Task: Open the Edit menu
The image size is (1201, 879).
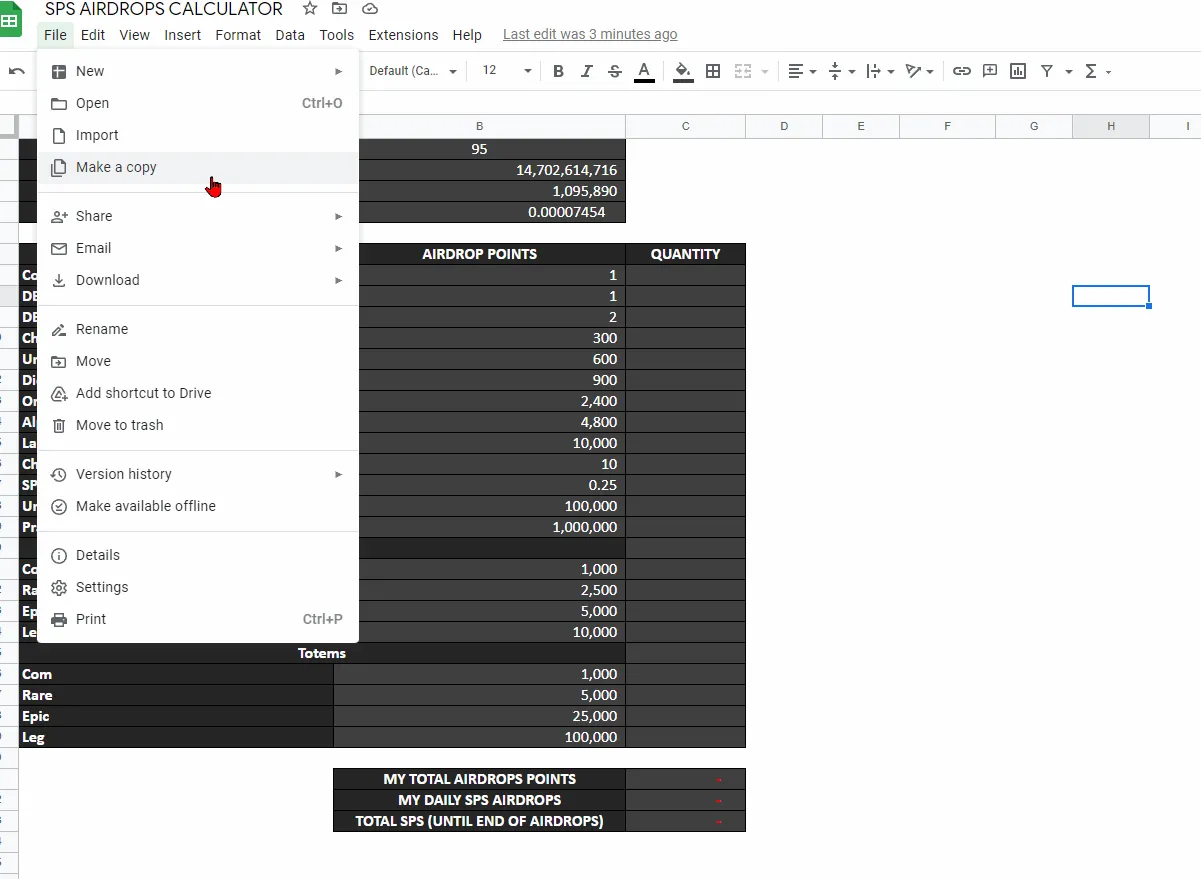Action: click(x=93, y=35)
